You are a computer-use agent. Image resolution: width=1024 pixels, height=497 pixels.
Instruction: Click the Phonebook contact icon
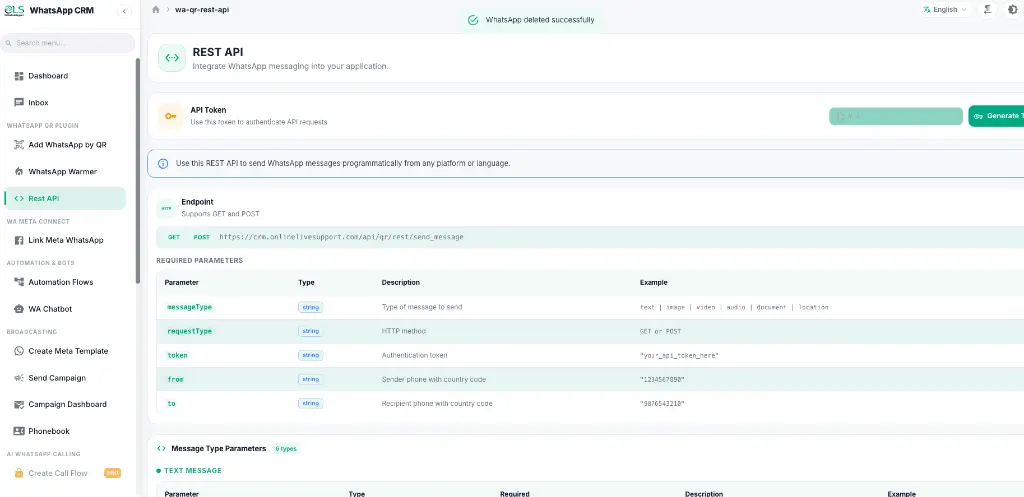19,432
